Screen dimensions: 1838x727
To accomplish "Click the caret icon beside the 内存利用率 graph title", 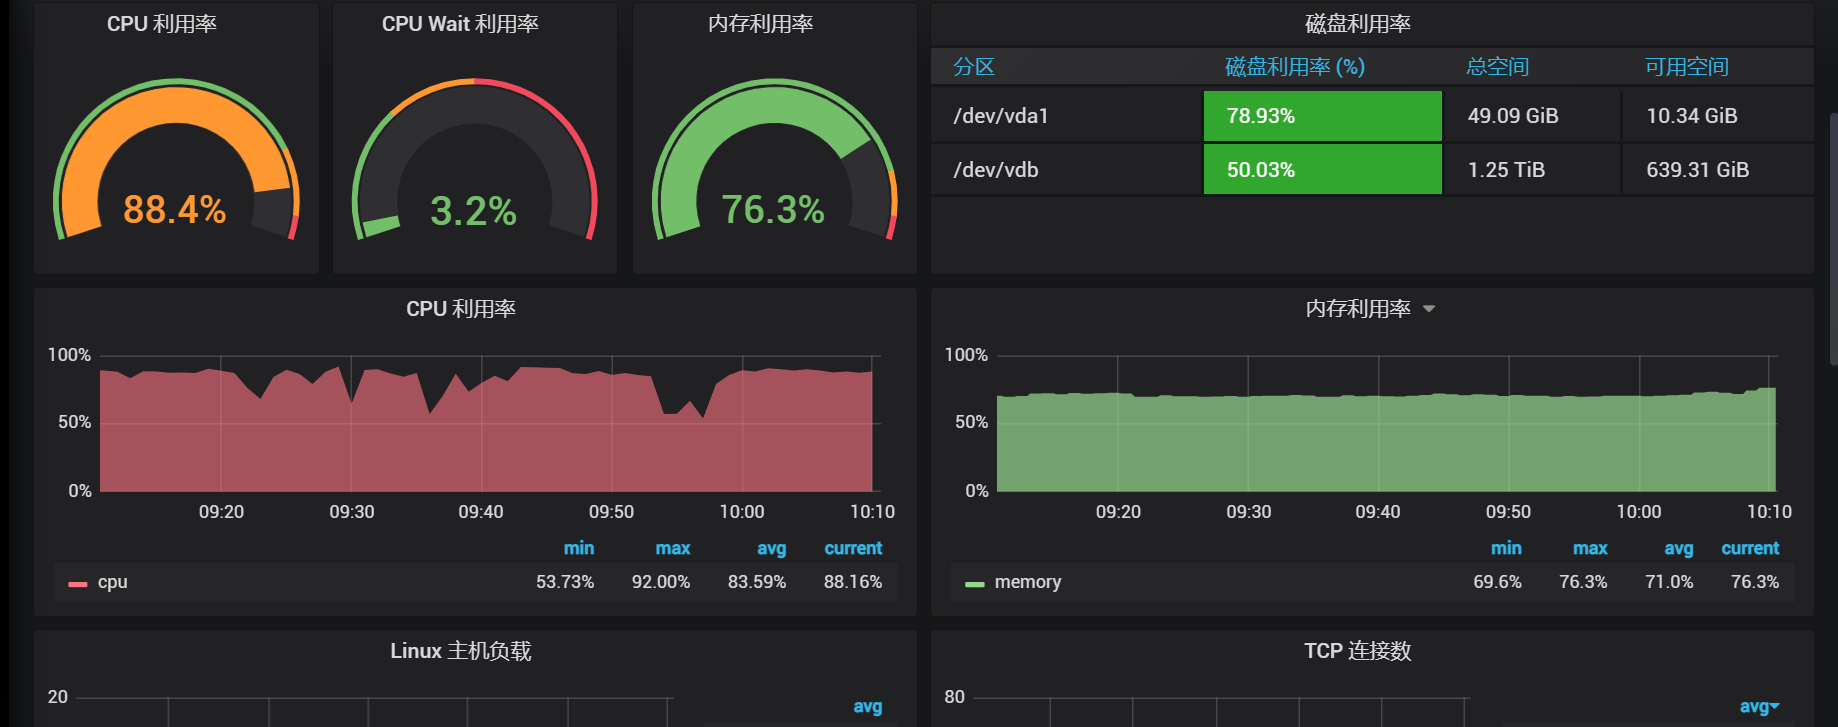I will tap(1429, 309).
